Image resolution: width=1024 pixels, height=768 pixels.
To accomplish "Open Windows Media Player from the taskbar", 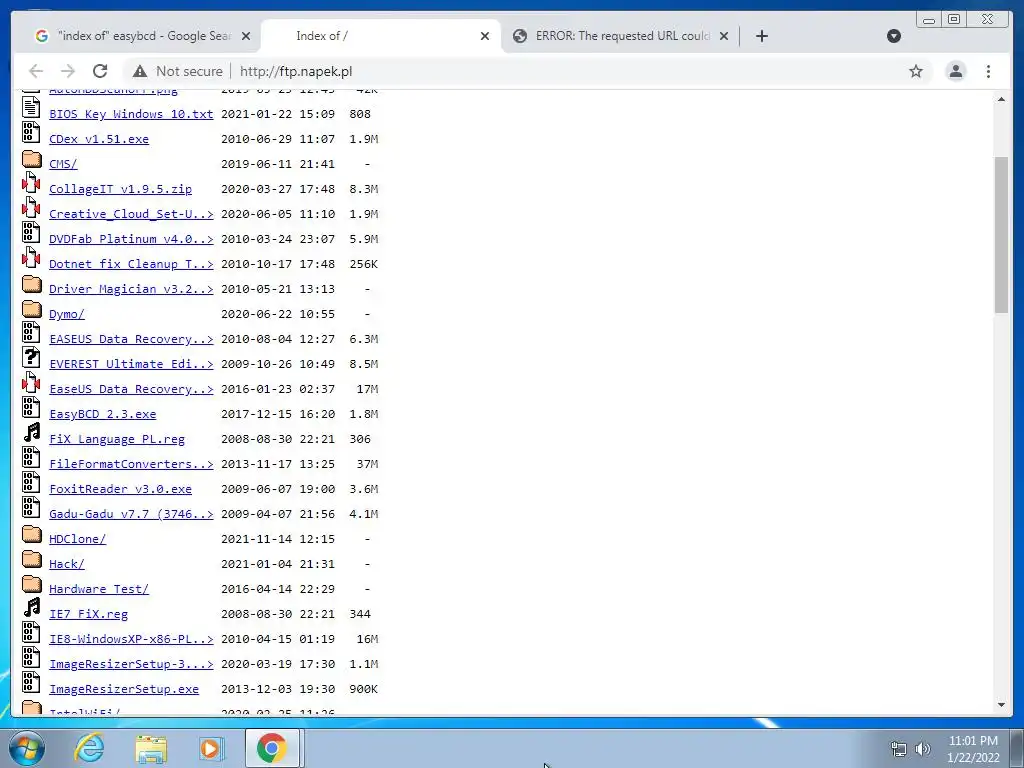I will click(x=211, y=748).
